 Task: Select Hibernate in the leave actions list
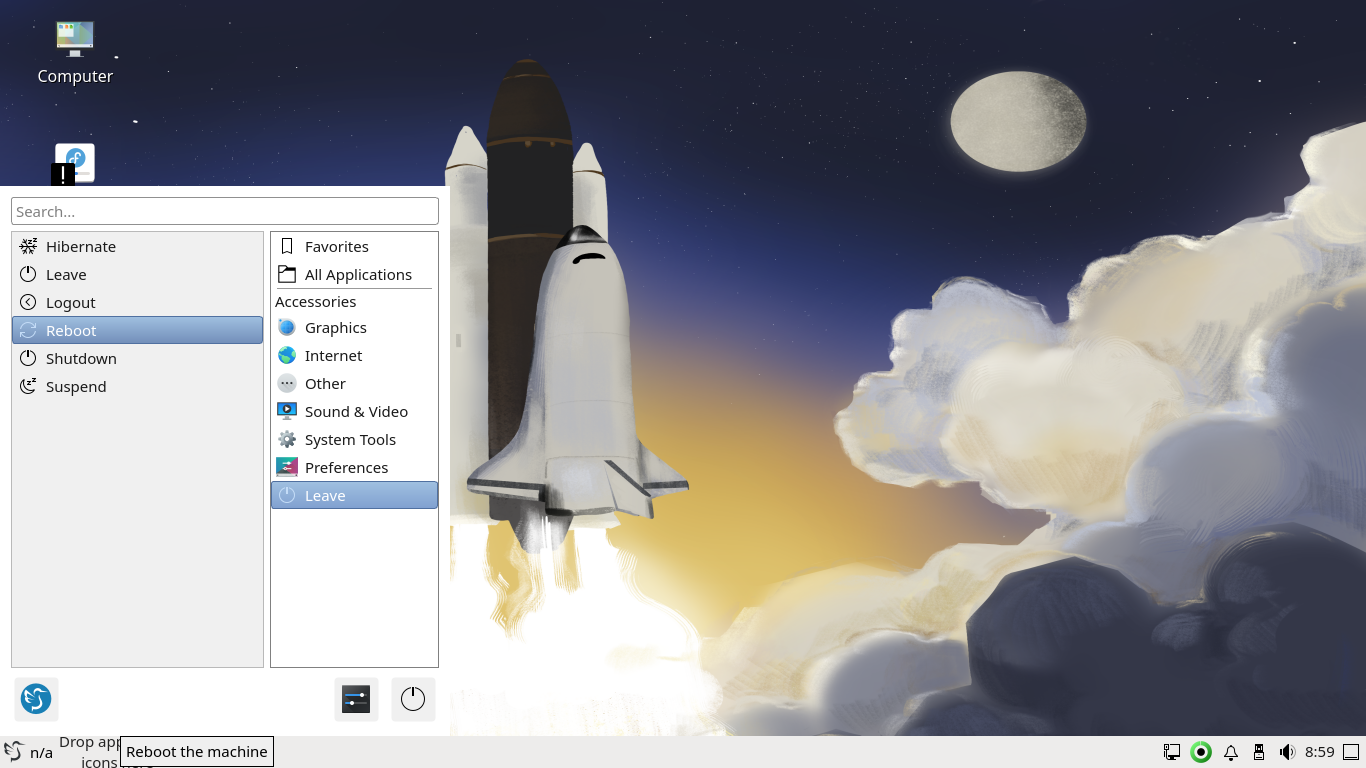coord(137,246)
